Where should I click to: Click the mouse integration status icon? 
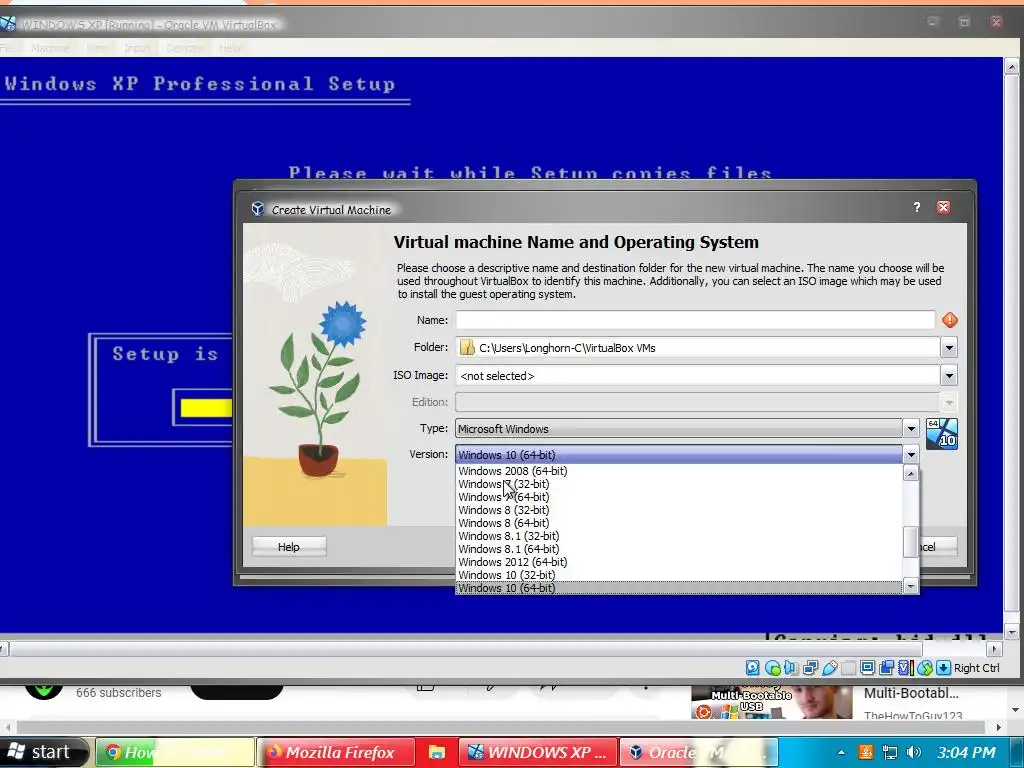[x=924, y=667]
